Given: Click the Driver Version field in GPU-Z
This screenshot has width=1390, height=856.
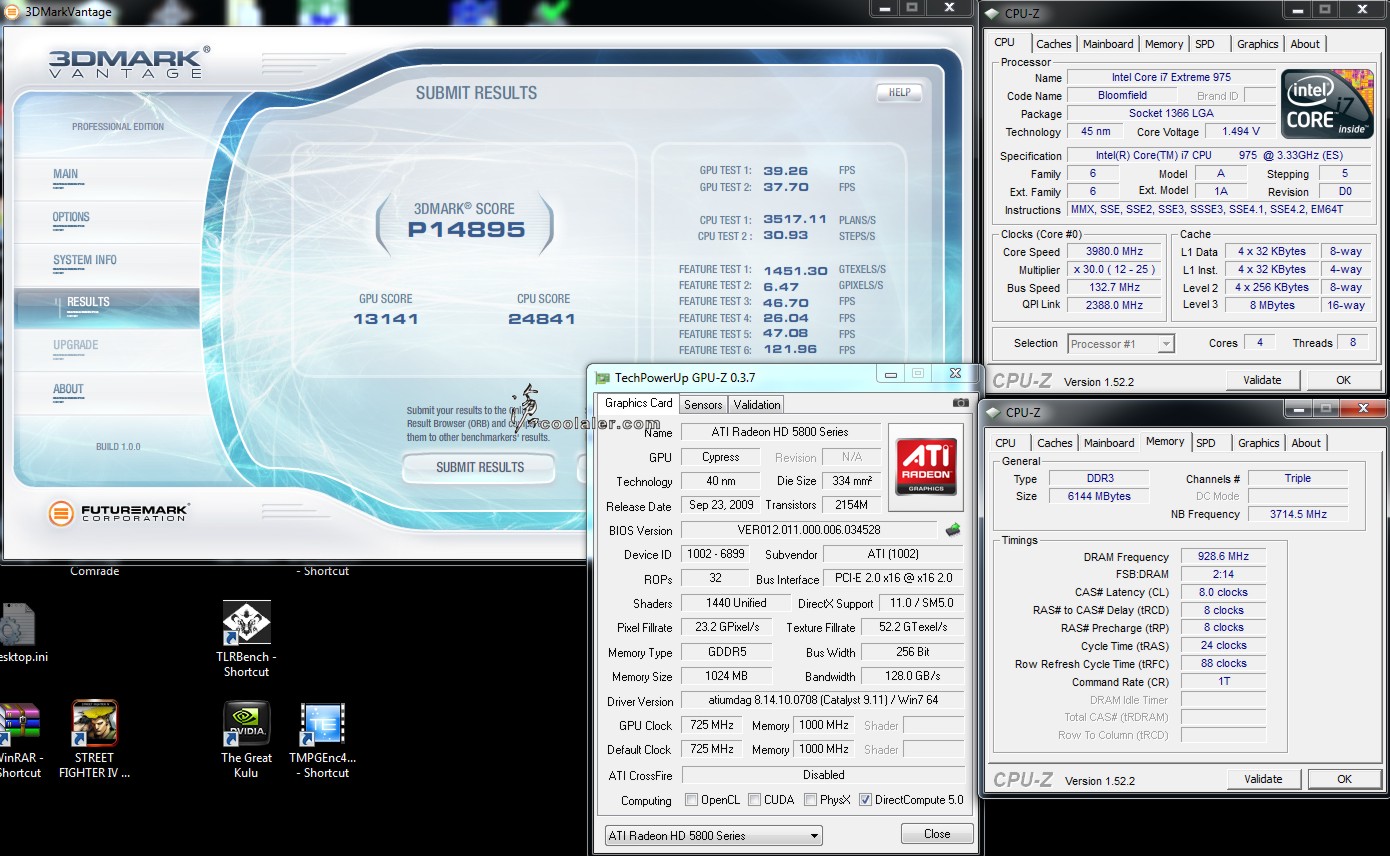Looking at the screenshot, I should [822, 701].
